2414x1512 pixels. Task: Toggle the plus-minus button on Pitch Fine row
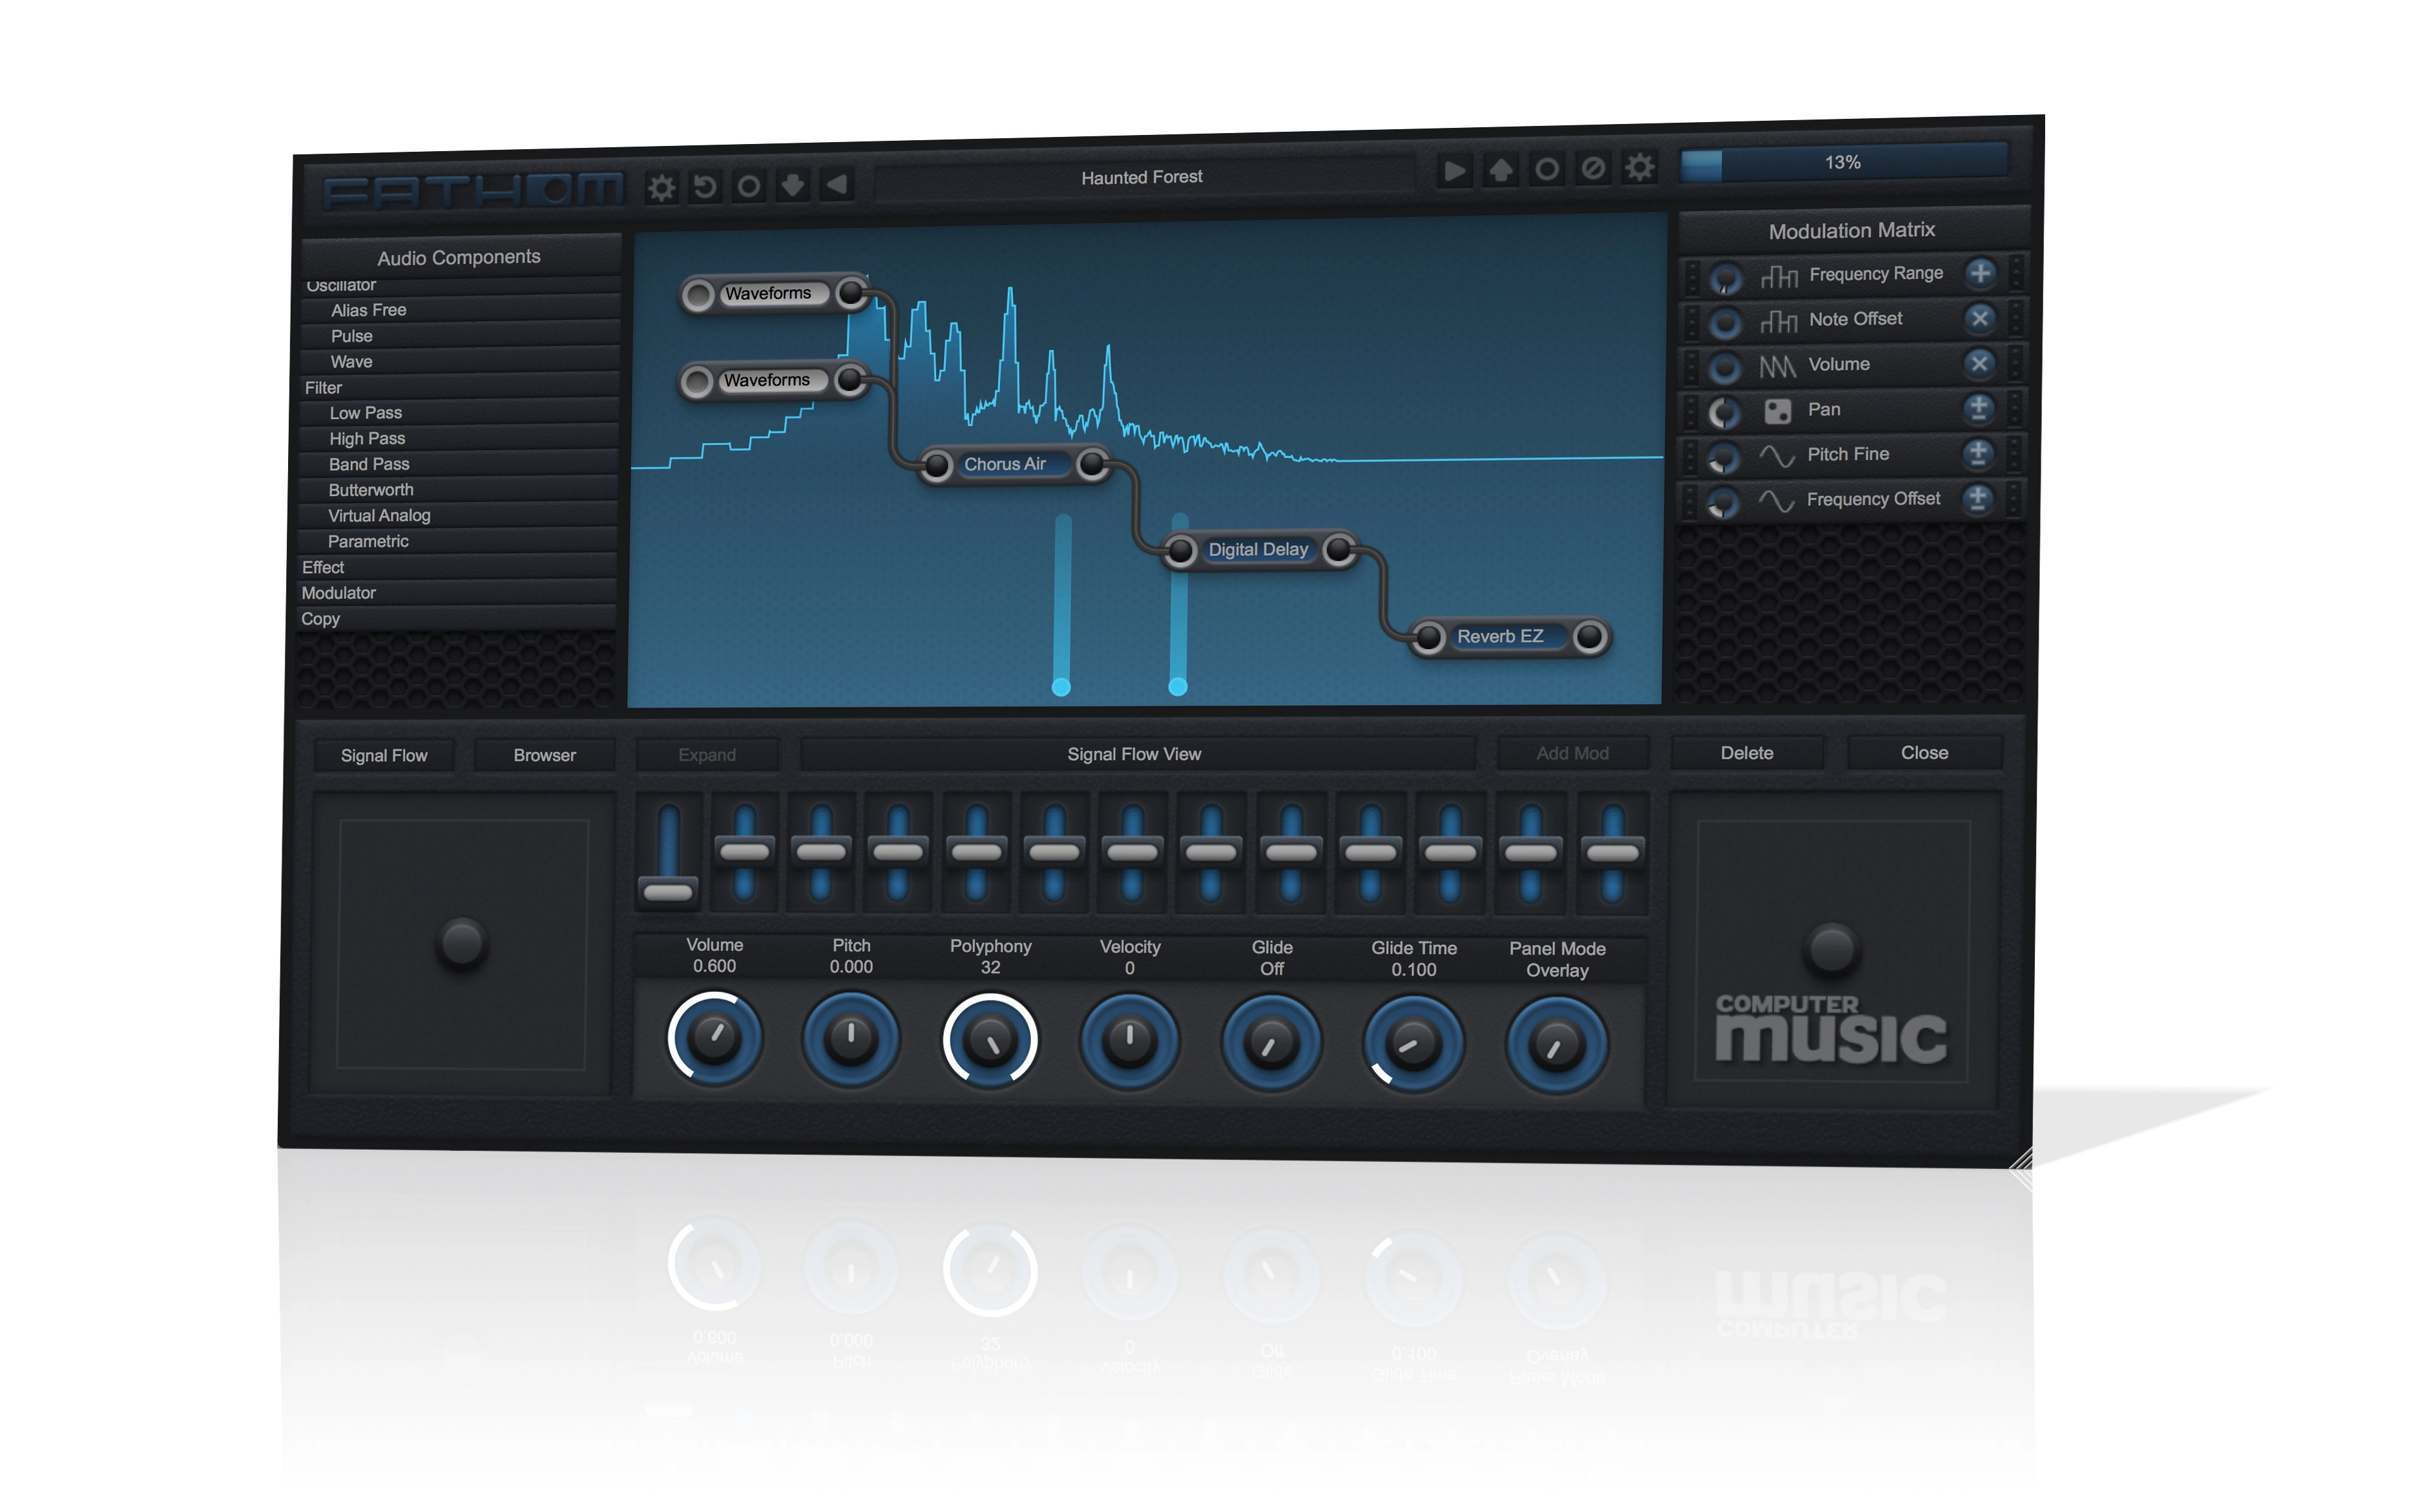click(x=1978, y=453)
